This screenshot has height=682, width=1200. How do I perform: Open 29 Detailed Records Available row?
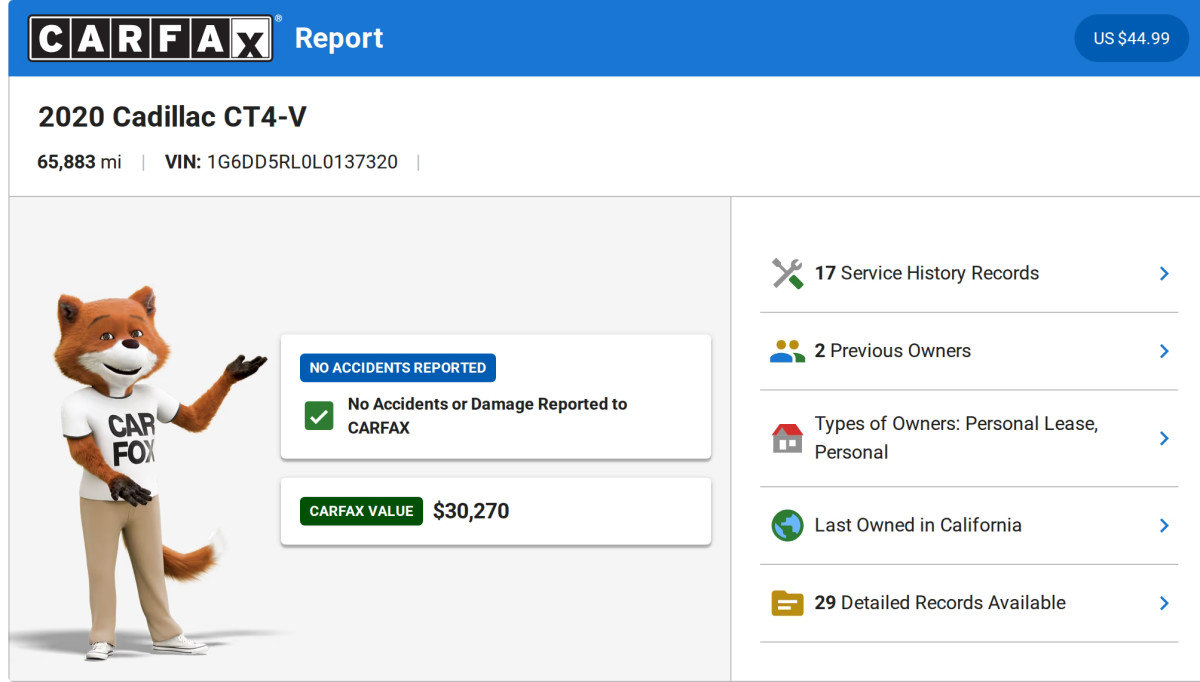[969, 603]
